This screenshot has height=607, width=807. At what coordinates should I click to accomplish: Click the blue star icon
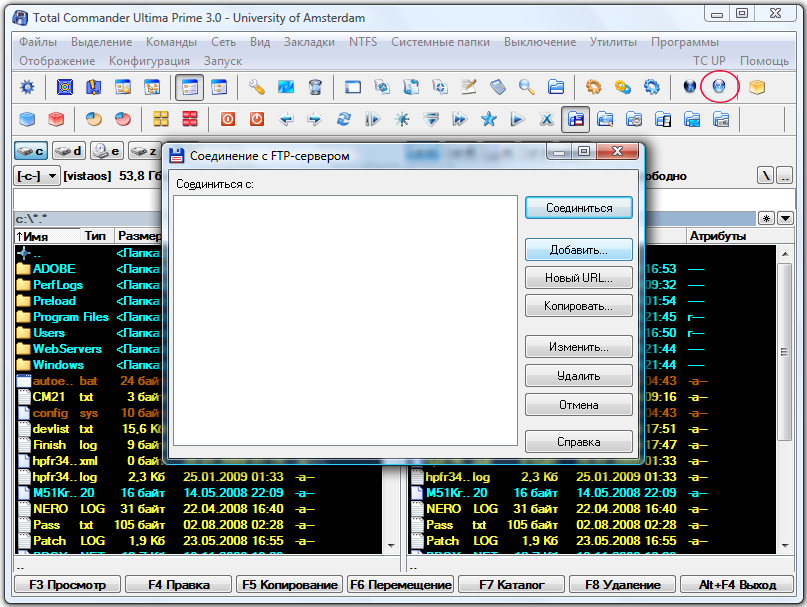click(x=488, y=119)
